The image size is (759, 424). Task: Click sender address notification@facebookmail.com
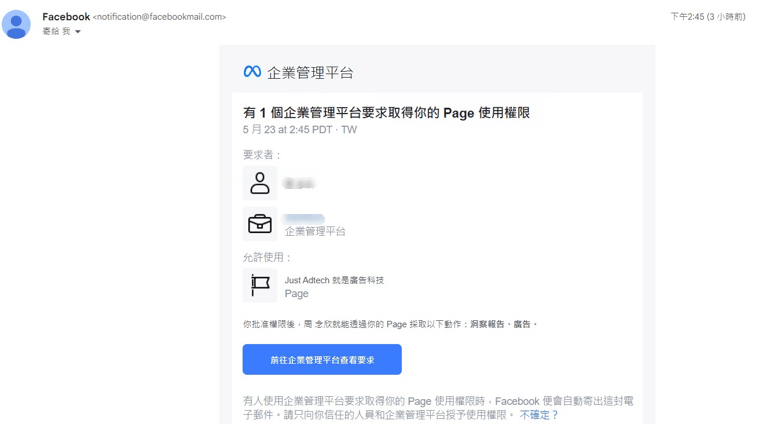pos(159,17)
